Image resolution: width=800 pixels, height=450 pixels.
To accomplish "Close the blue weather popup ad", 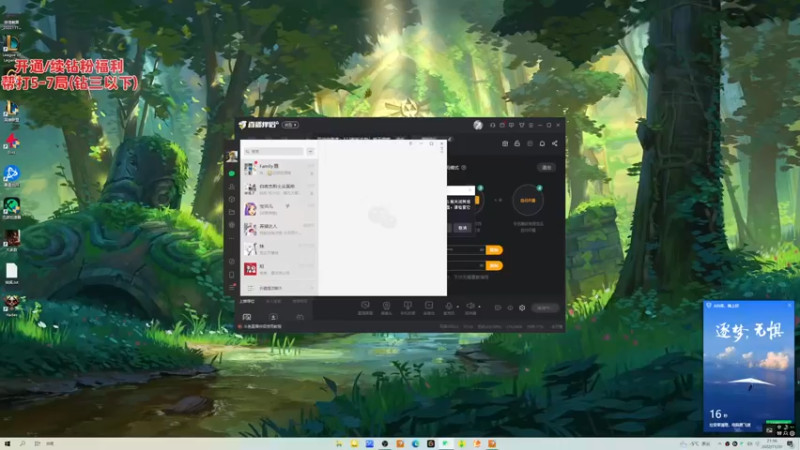I will [x=789, y=305].
